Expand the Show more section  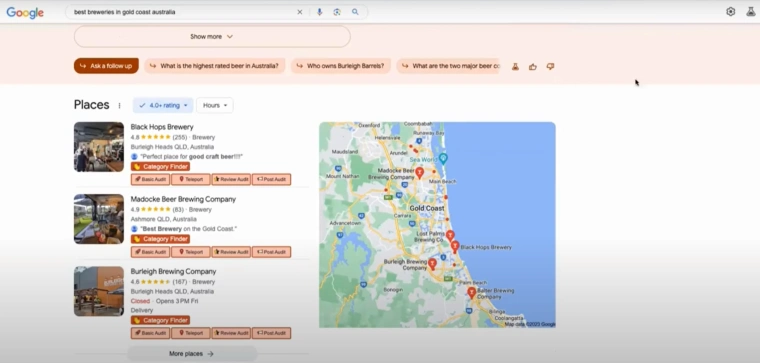(x=212, y=36)
